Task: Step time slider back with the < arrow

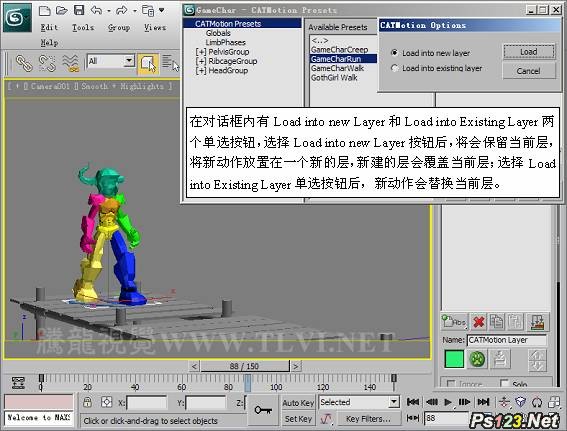Action: coord(194,366)
